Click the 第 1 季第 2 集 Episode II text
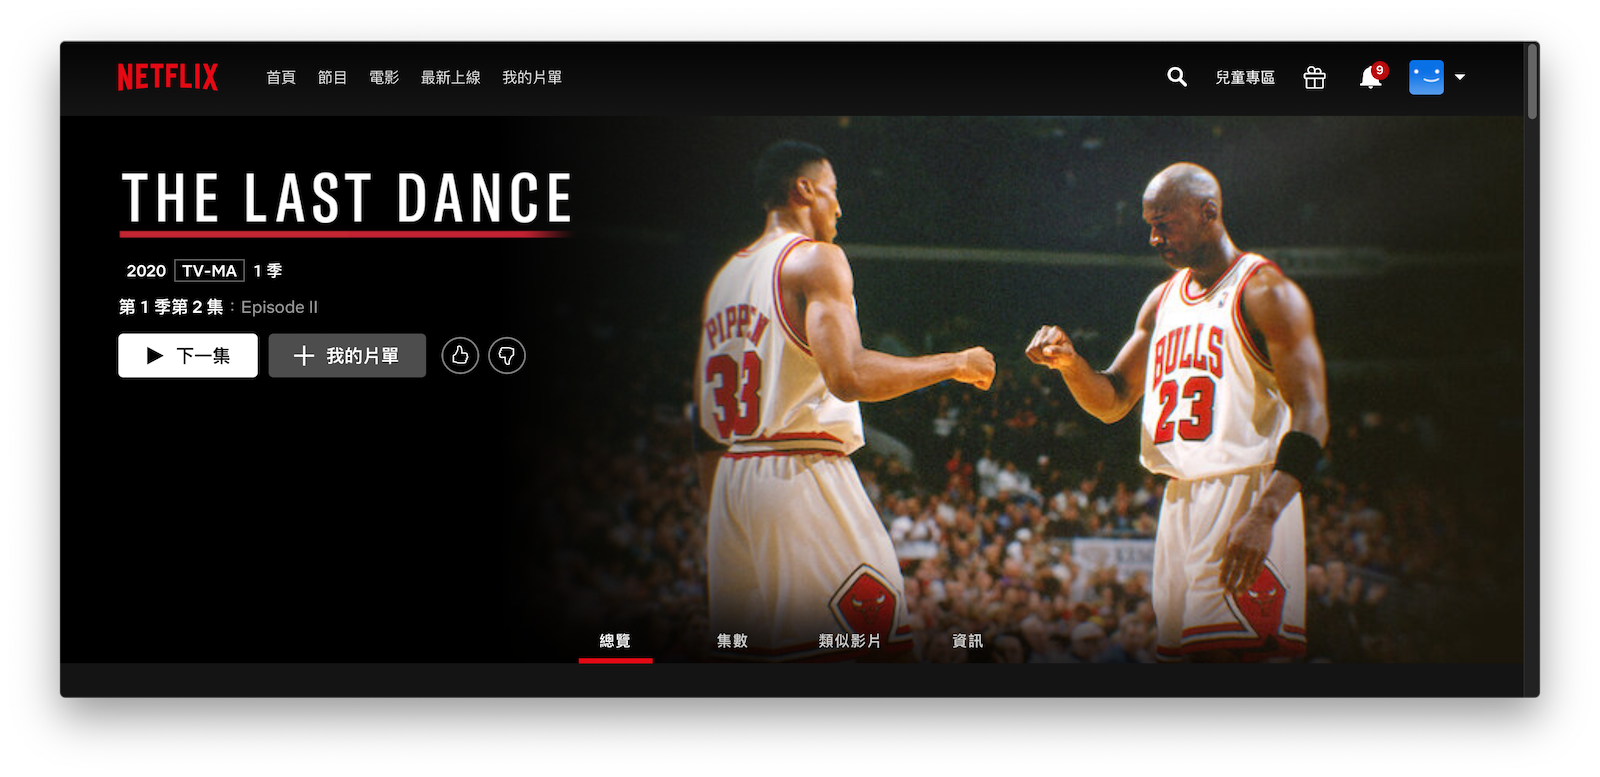 point(218,307)
